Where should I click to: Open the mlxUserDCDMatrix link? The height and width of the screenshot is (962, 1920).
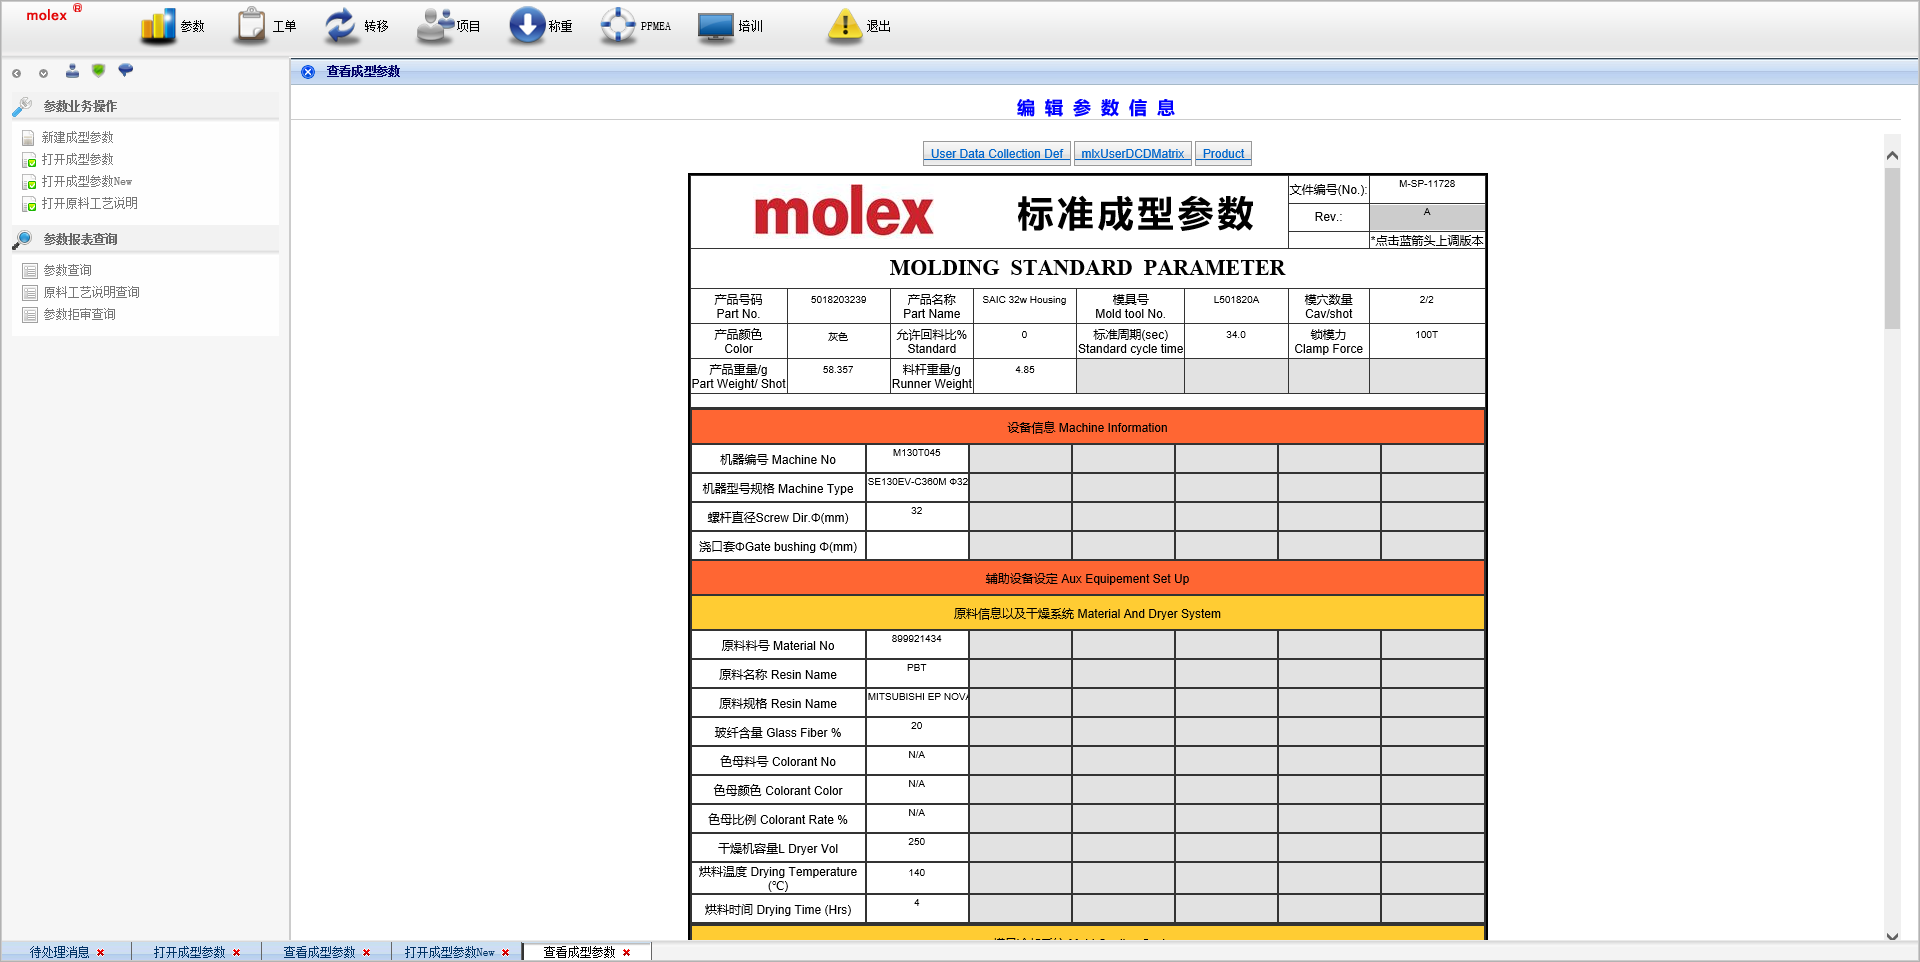1132,154
